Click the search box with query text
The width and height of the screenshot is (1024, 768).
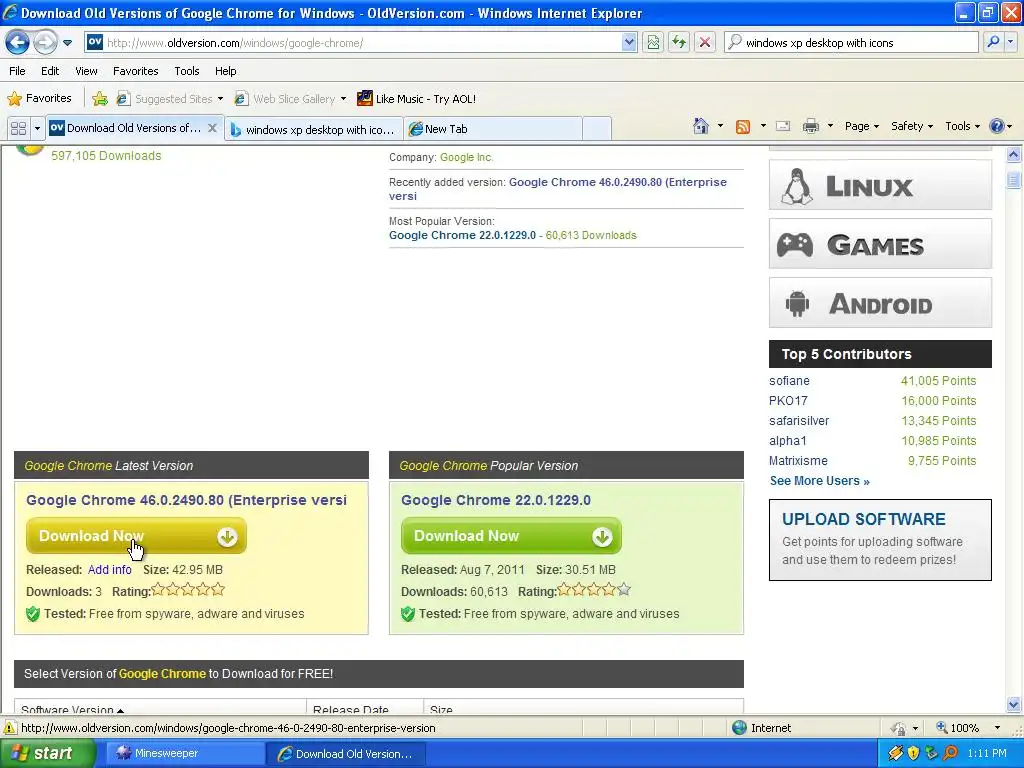(x=851, y=43)
